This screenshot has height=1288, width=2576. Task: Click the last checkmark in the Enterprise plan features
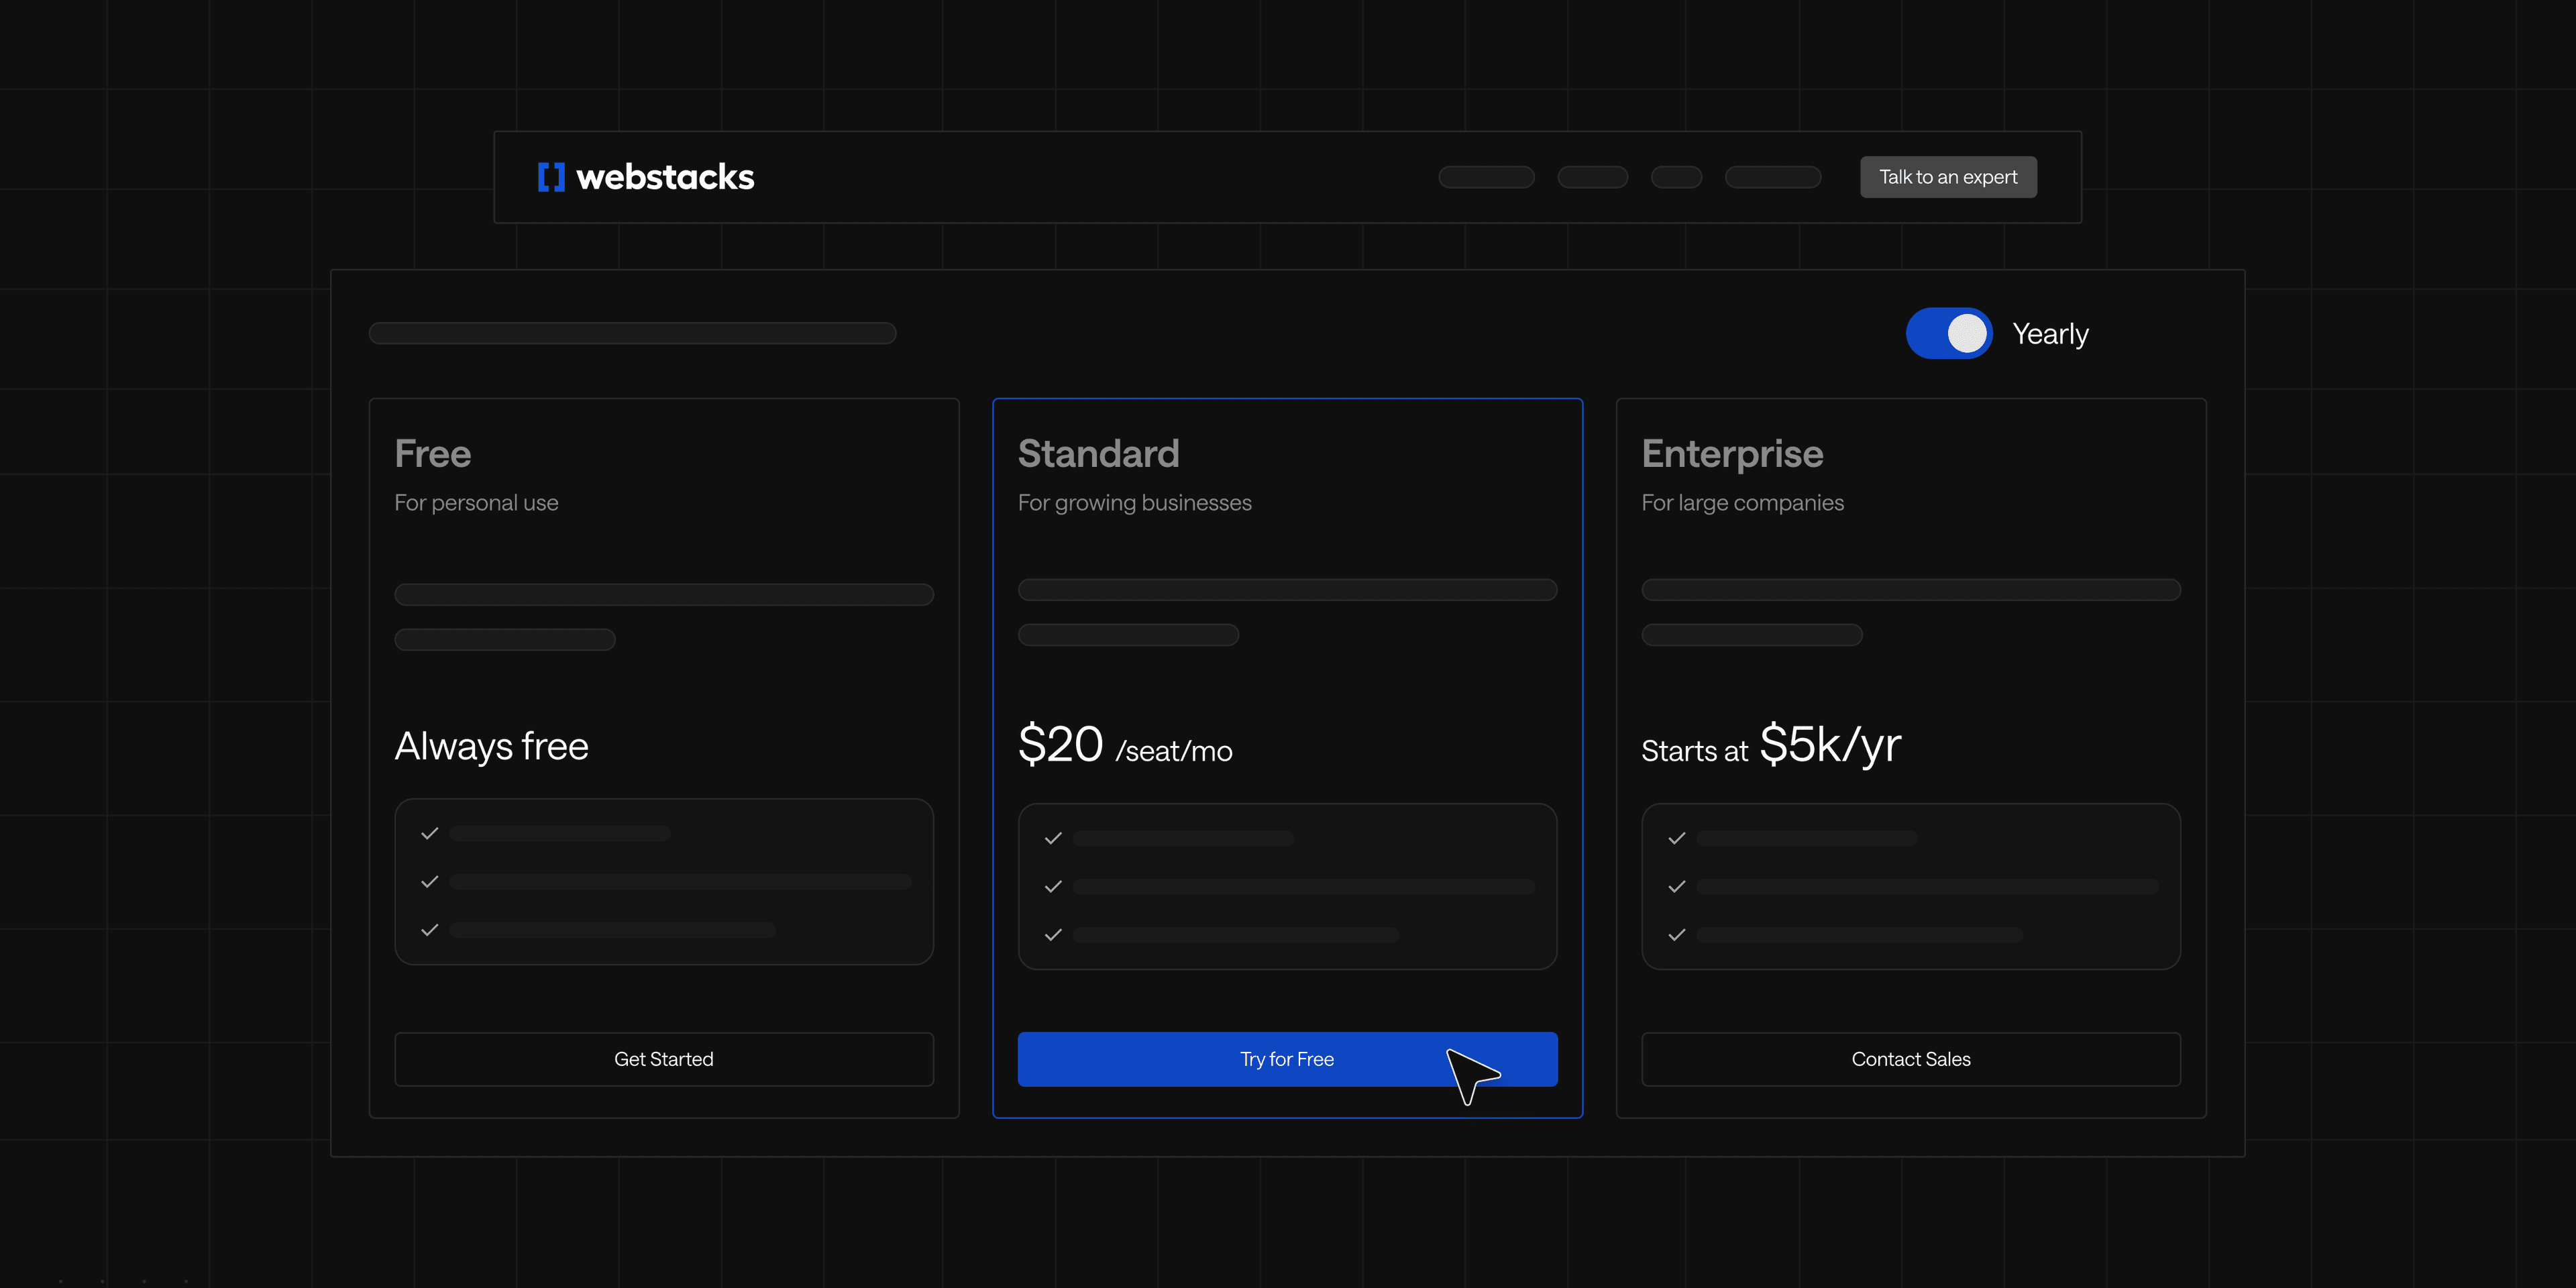(1677, 935)
